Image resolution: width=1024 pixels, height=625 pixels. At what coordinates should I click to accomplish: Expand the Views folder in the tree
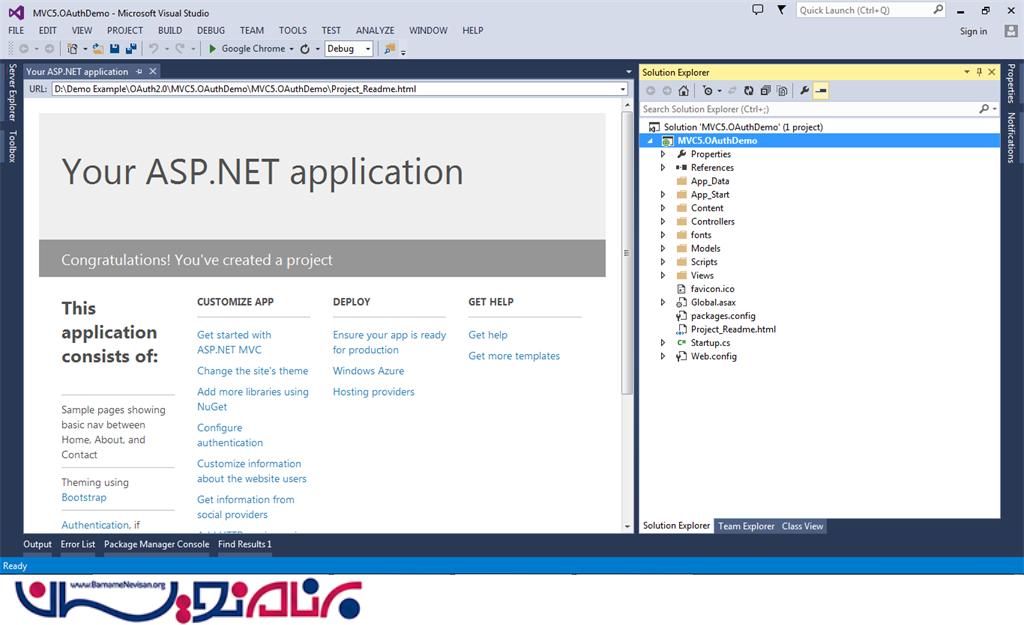click(663, 276)
